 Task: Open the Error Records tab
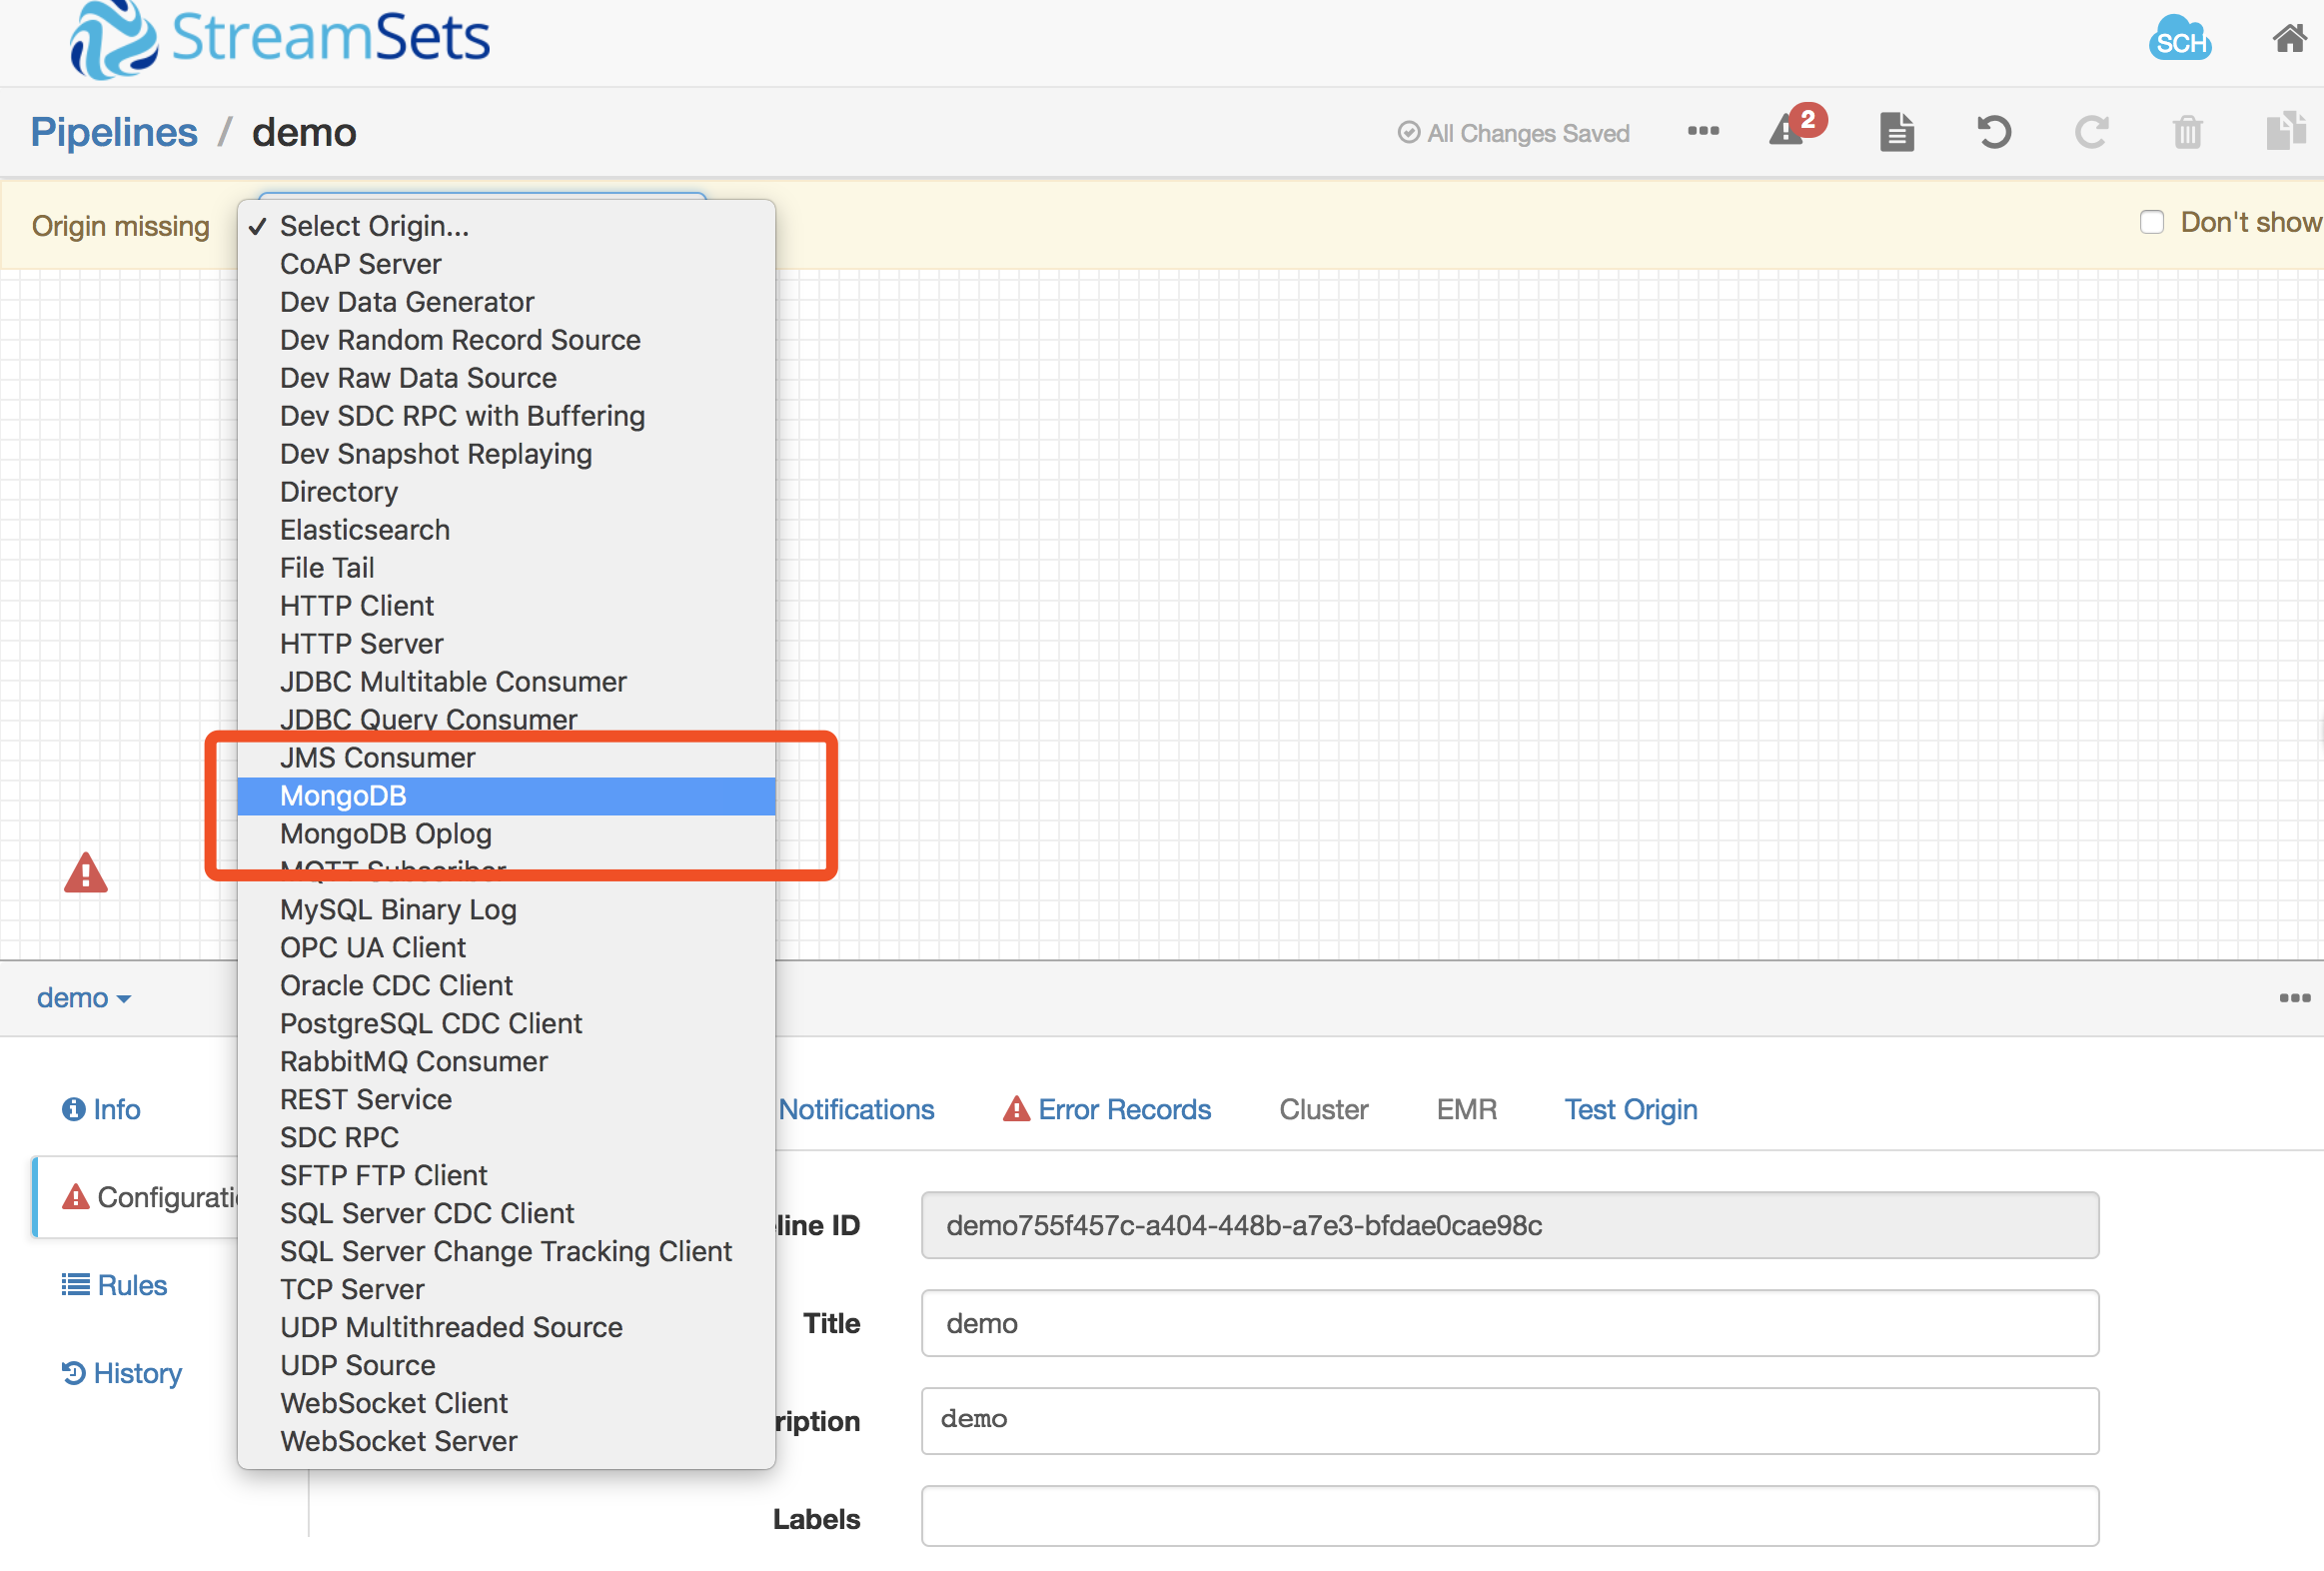[x=1107, y=1110]
